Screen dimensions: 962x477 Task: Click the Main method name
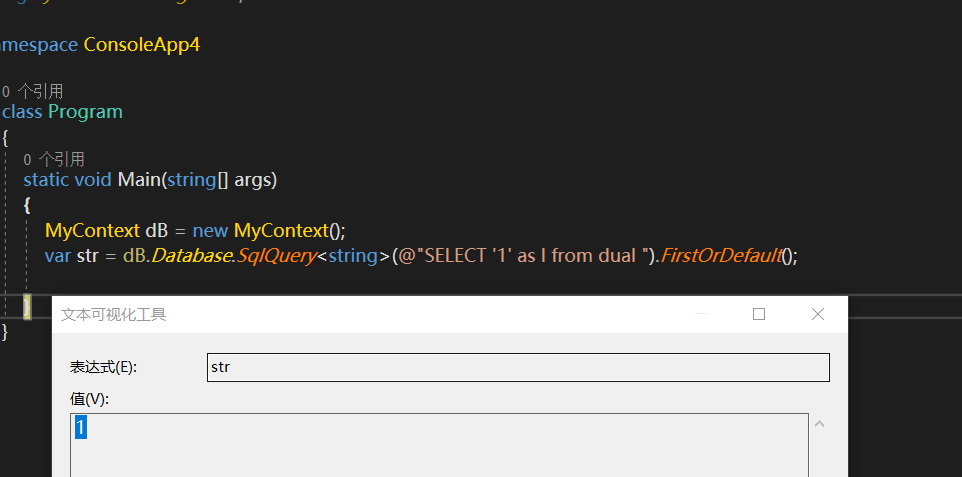140,180
